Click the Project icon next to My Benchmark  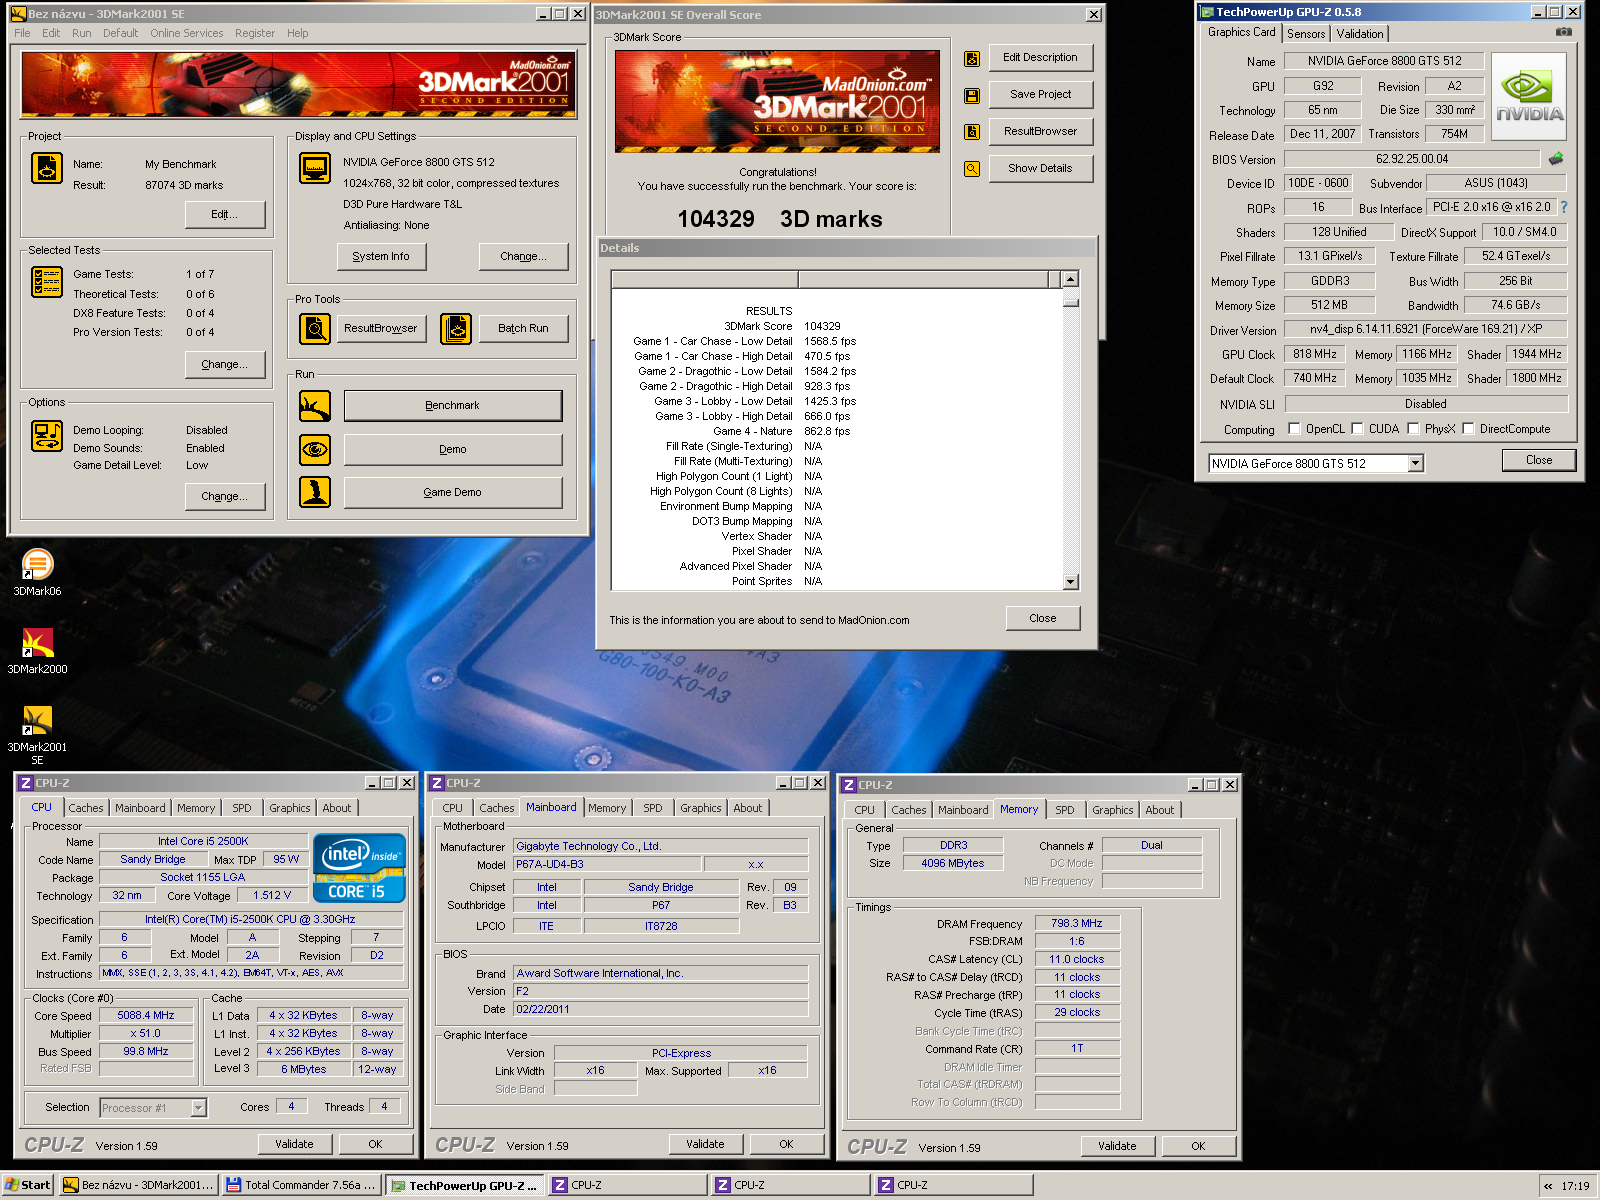tap(47, 168)
